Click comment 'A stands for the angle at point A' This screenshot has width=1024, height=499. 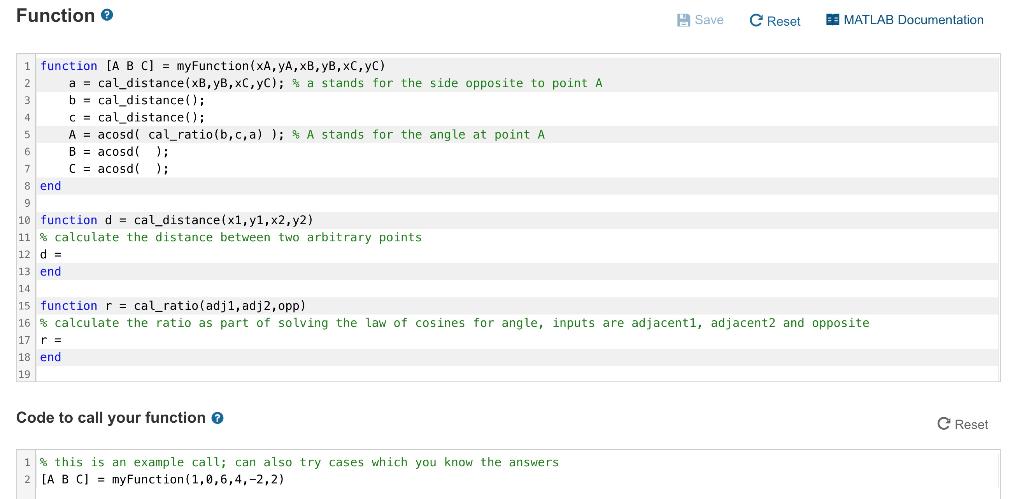coord(419,135)
